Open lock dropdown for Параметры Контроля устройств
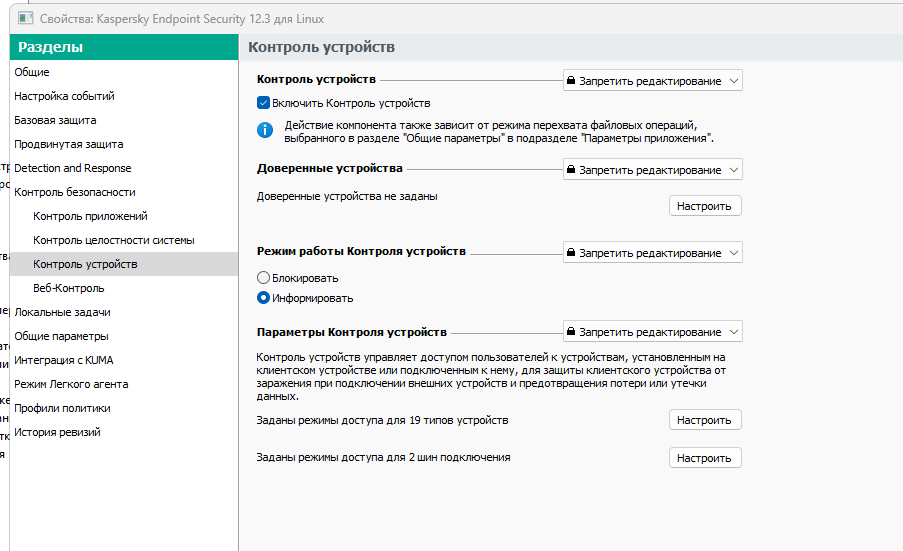 tap(652, 332)
